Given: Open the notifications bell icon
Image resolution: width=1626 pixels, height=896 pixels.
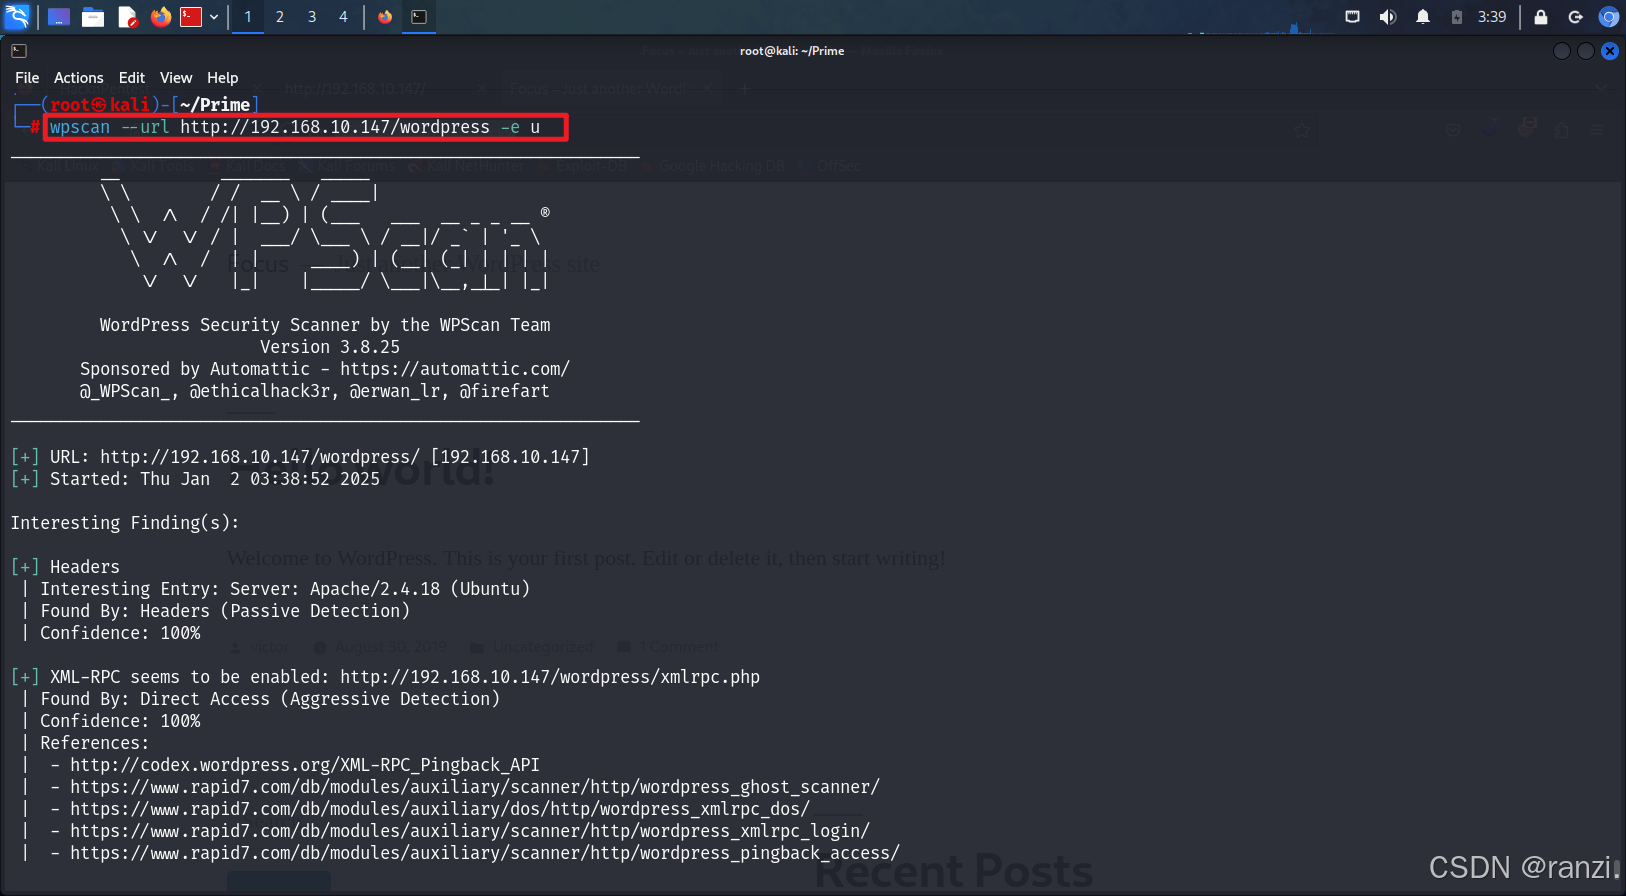Looking at the screenshot, I should click(x=1423, y=17).
